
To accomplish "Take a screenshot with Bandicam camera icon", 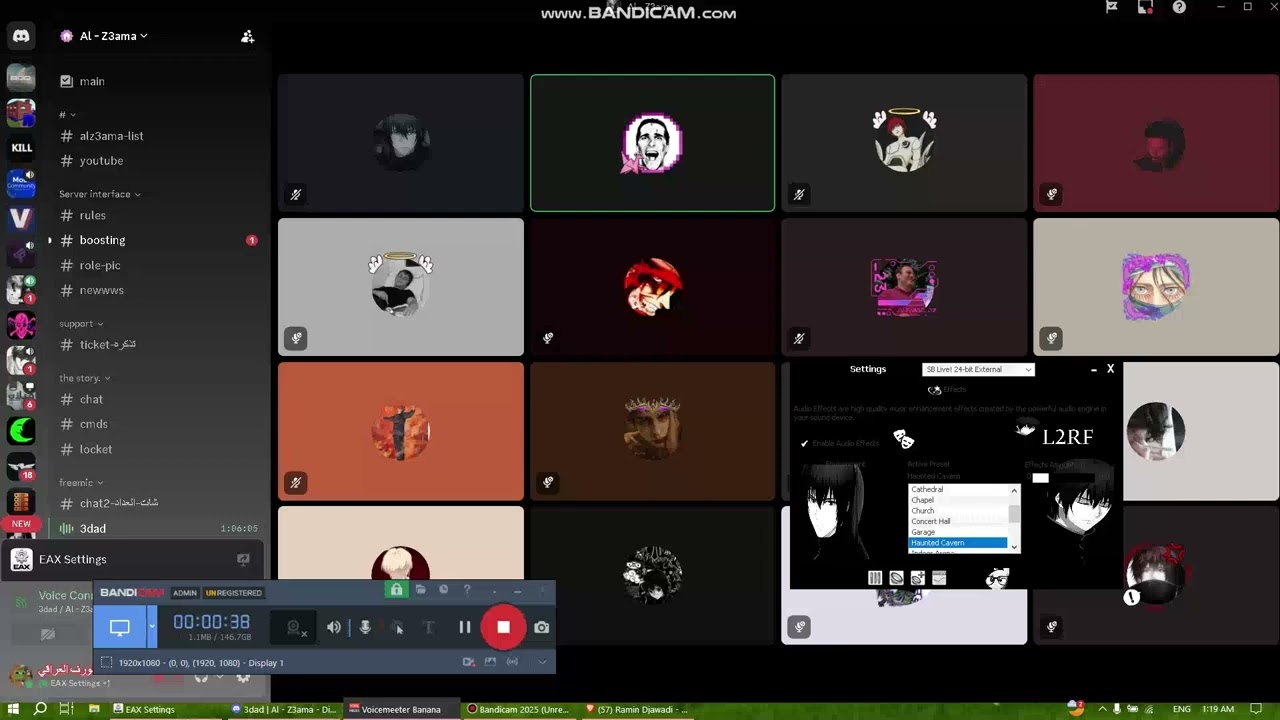I will click(541, 627).
